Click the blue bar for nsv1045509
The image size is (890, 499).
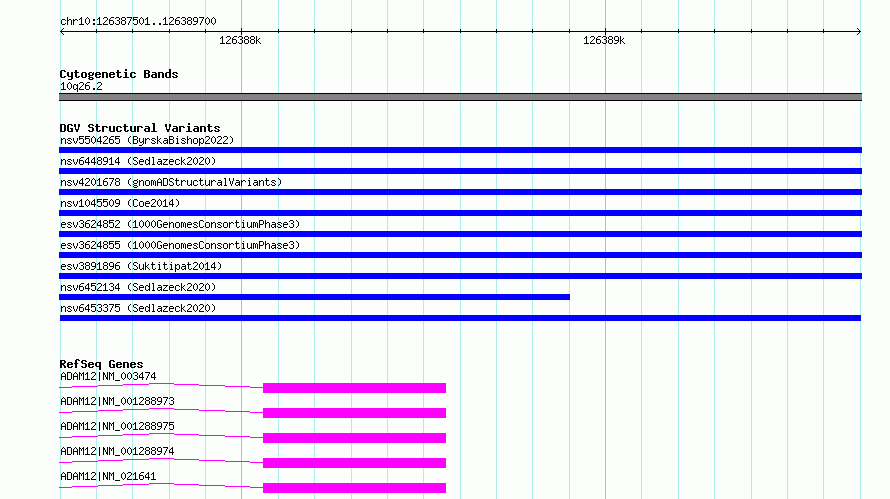point(460,213)
